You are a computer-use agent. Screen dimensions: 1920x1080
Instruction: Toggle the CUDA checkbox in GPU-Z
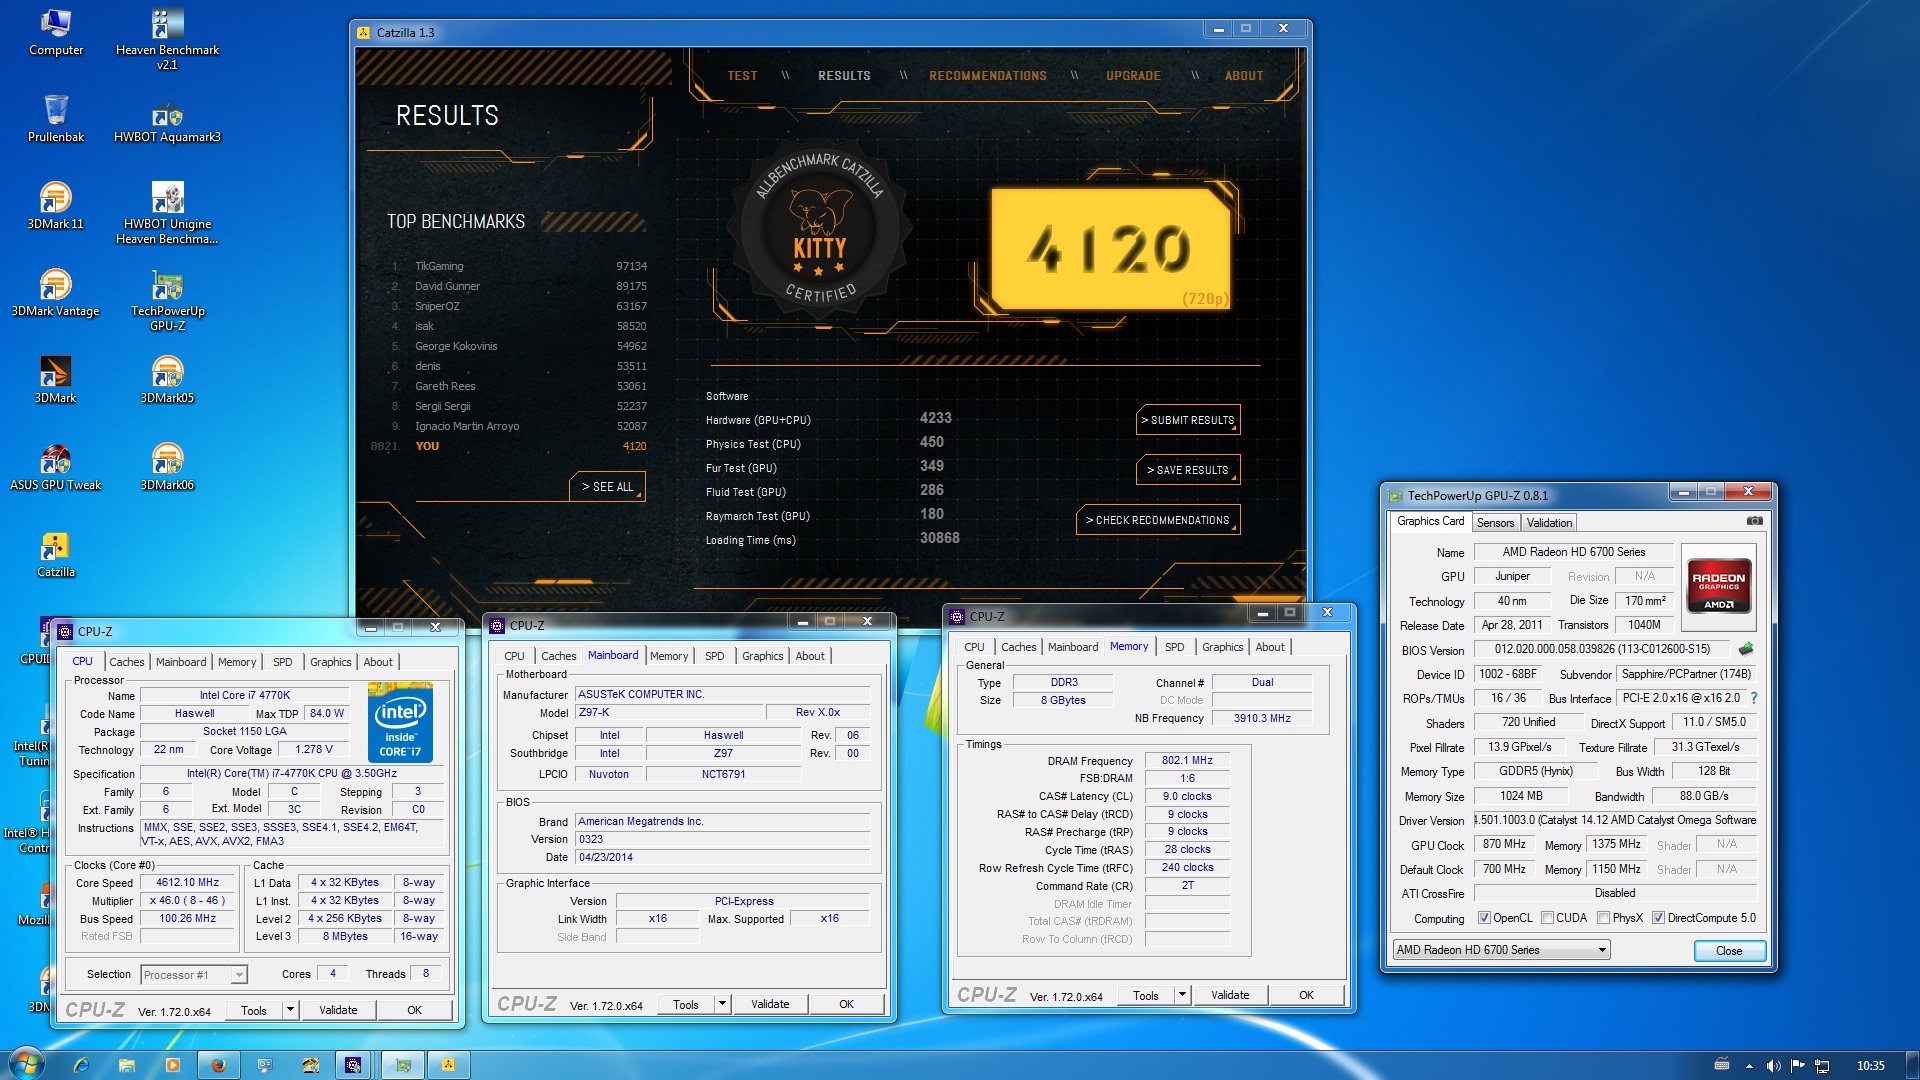coord(1547,918)
